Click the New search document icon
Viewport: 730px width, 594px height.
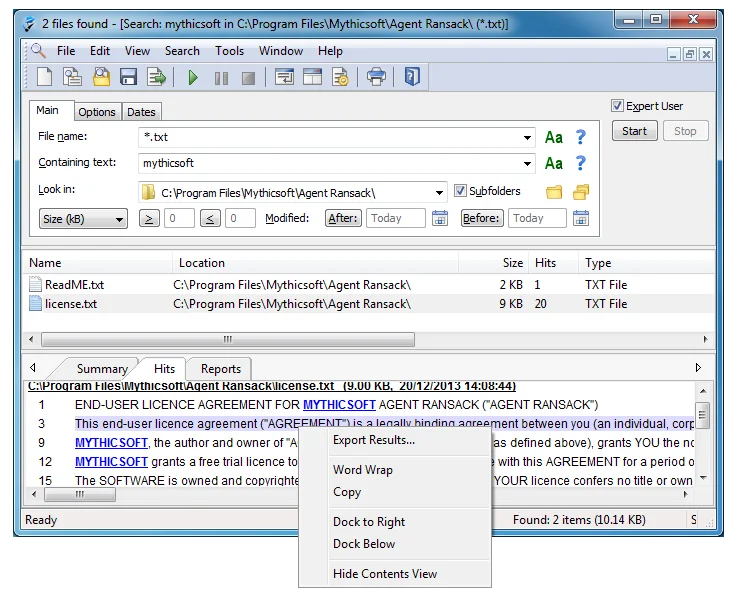(44, 77)
